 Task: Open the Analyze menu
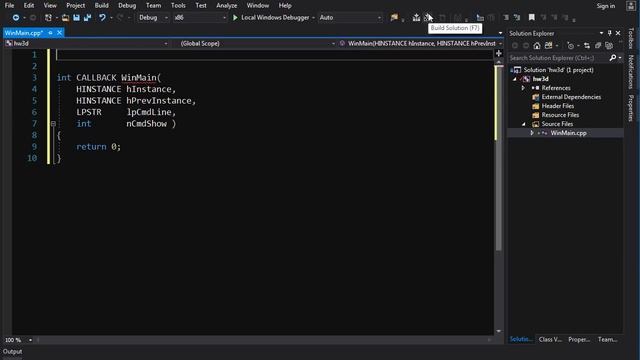click(x=227, y=6)
